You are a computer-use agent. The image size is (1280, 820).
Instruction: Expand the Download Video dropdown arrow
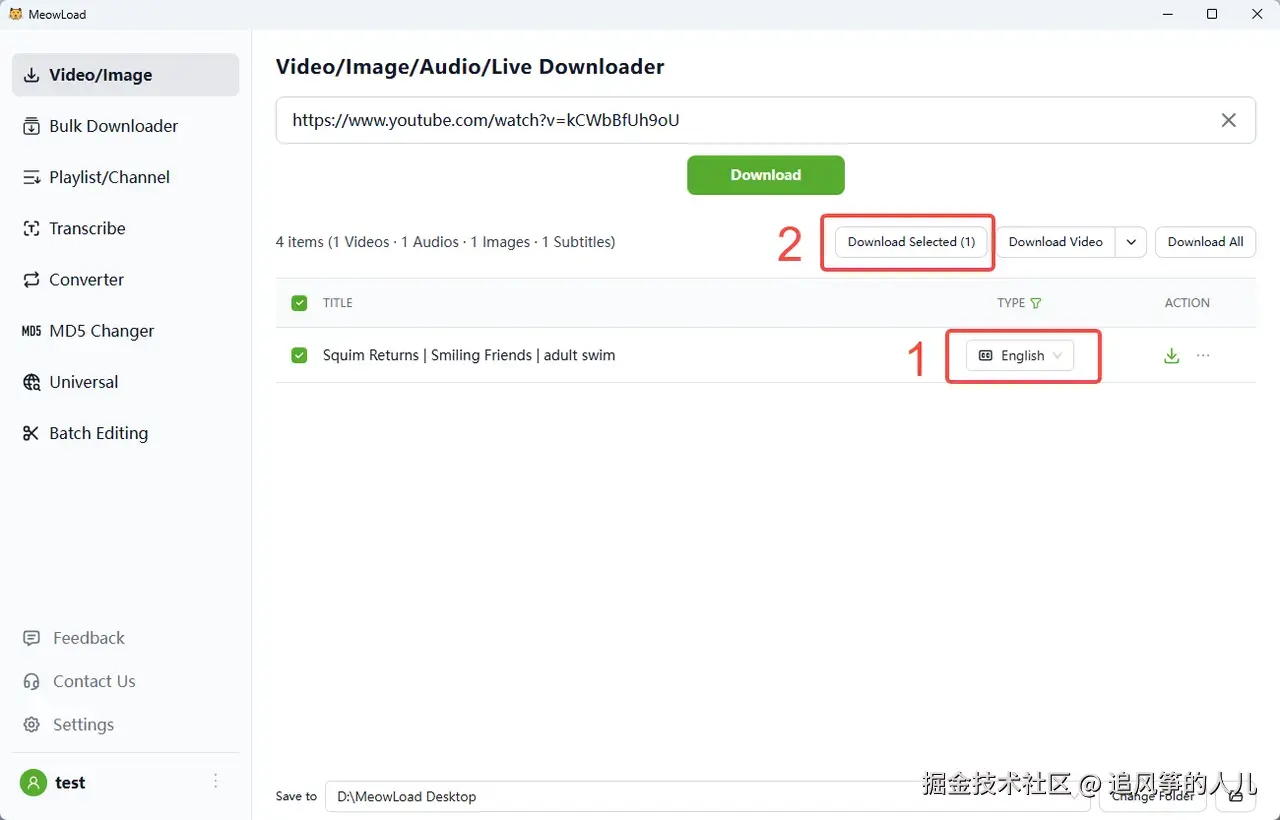[x=1131, y=242]
